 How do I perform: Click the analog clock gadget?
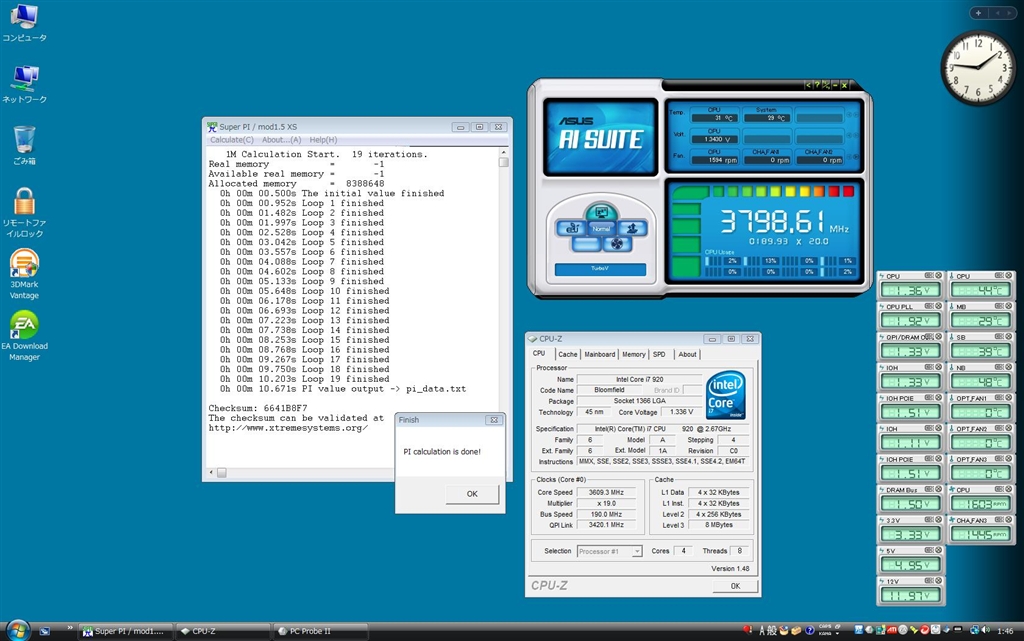point(978,68)
